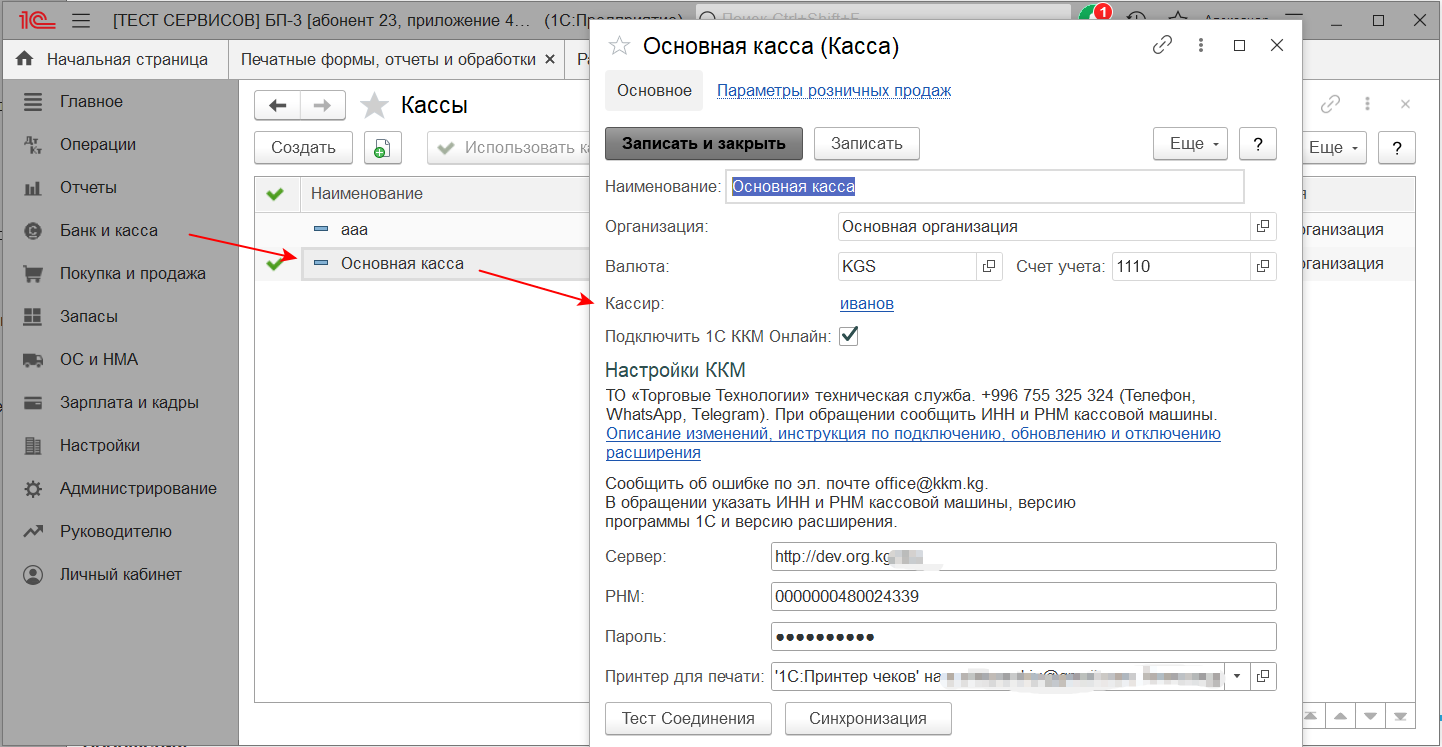Expand the Еще menu in dialog
1442x747 pixels.
point(1190,144)
